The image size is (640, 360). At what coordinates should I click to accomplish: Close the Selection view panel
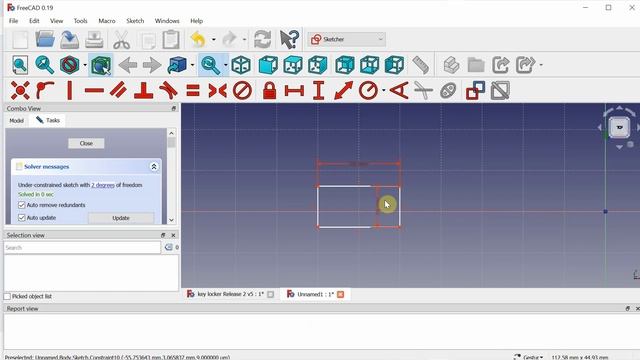[x=173, y=235]
